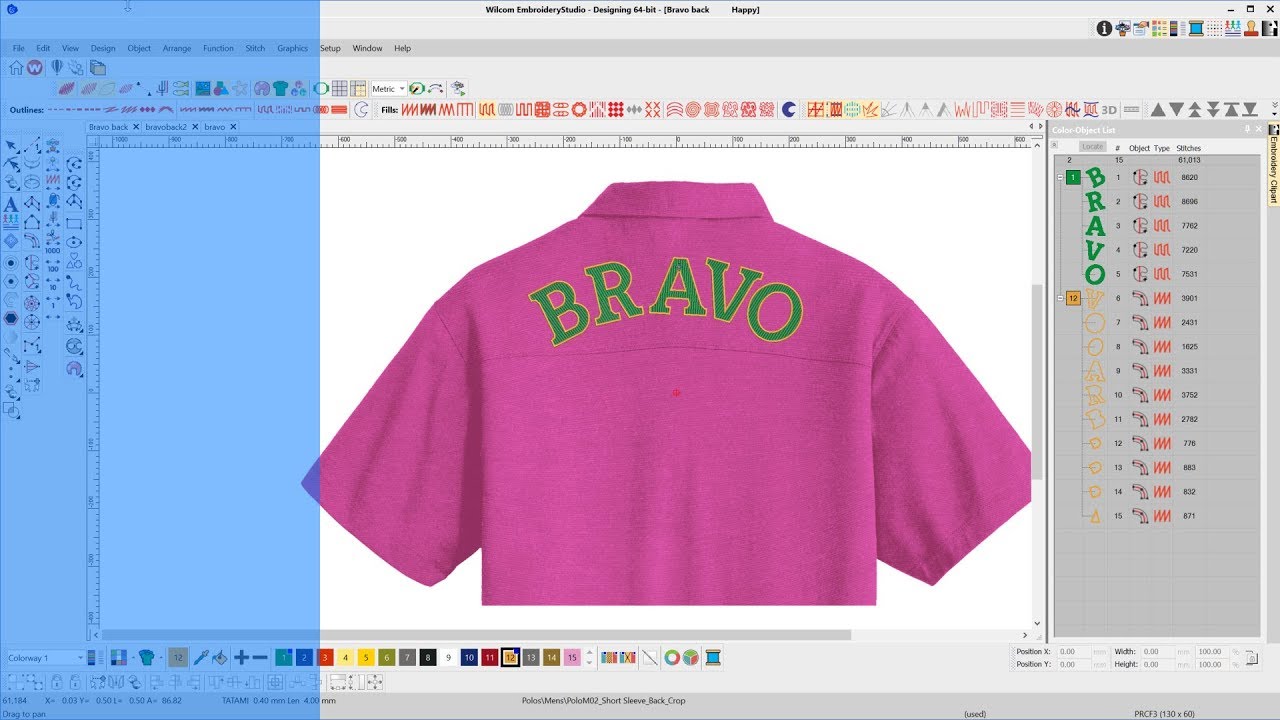Viewport: 1280px width, 720px height.
Task: Click the rubber stamp docker icon
Action: 1250,29
